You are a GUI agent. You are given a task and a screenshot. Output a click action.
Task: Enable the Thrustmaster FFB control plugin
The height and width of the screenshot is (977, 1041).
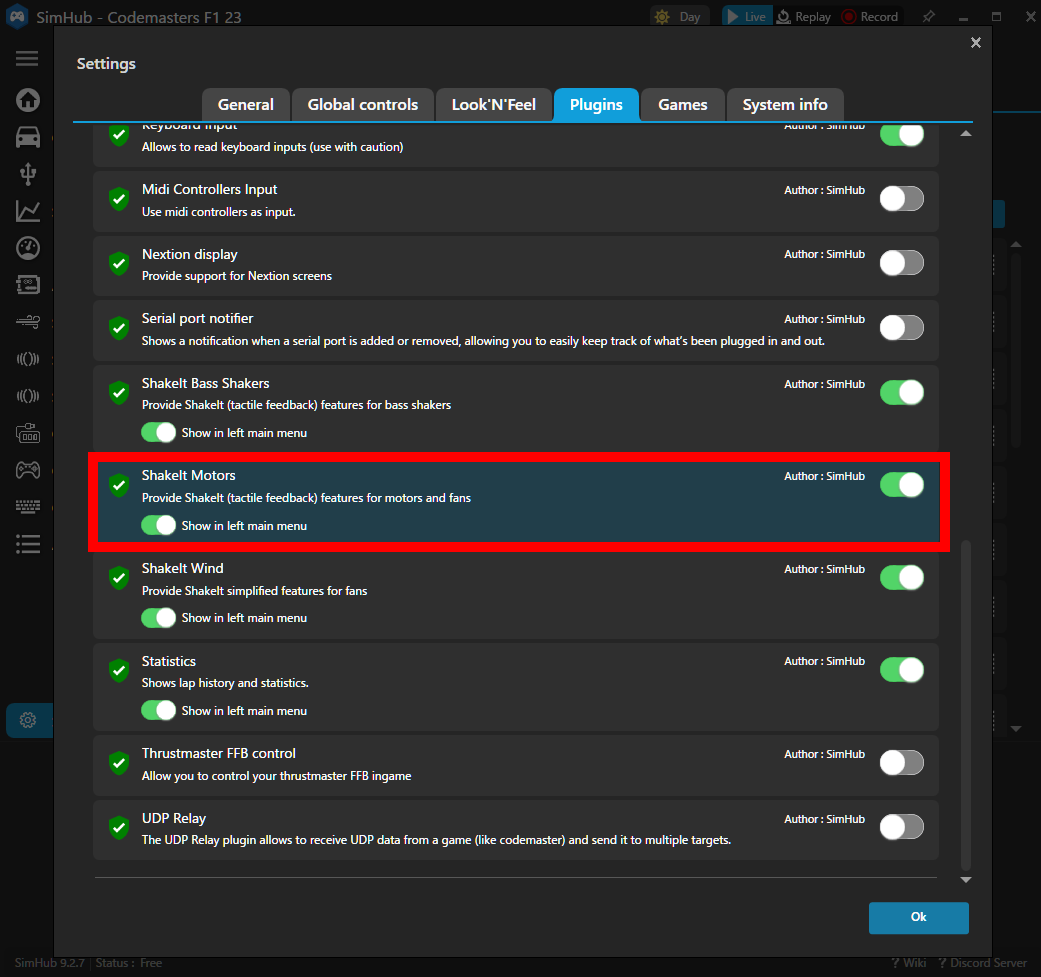902,763
